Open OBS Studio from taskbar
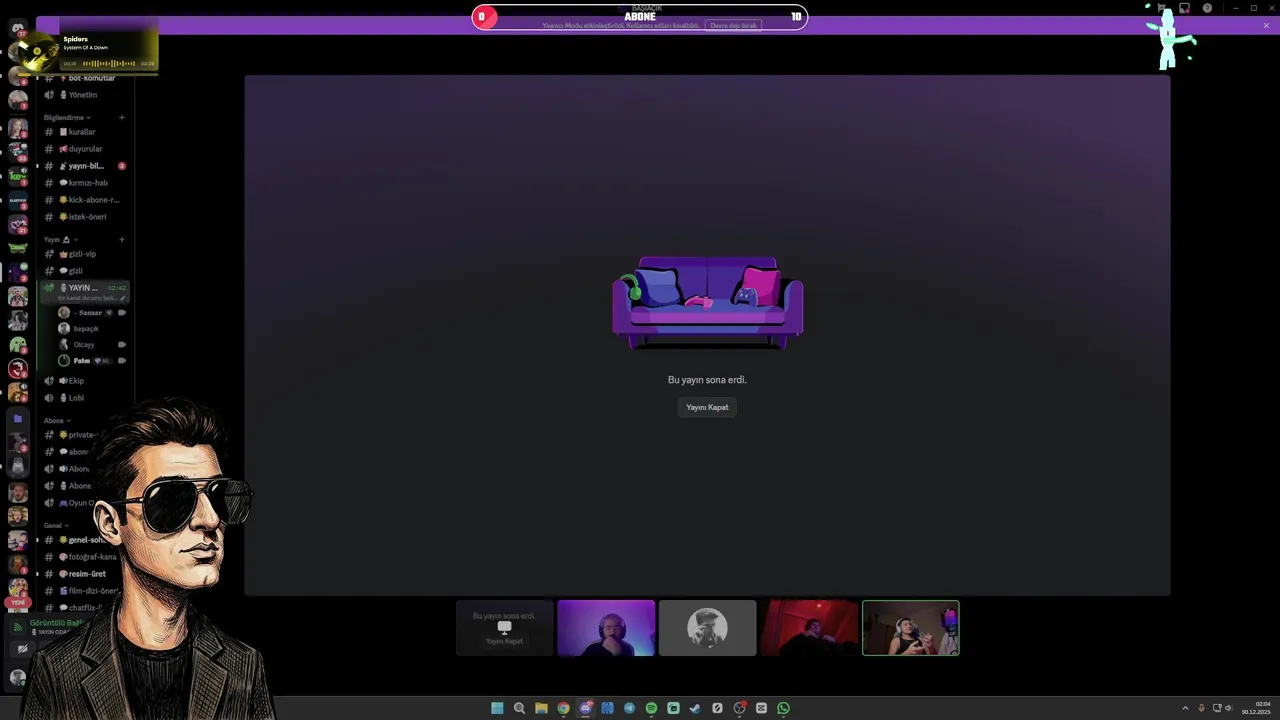The height and width of the screenshot is (720, 1280). [x=739, y=708]
